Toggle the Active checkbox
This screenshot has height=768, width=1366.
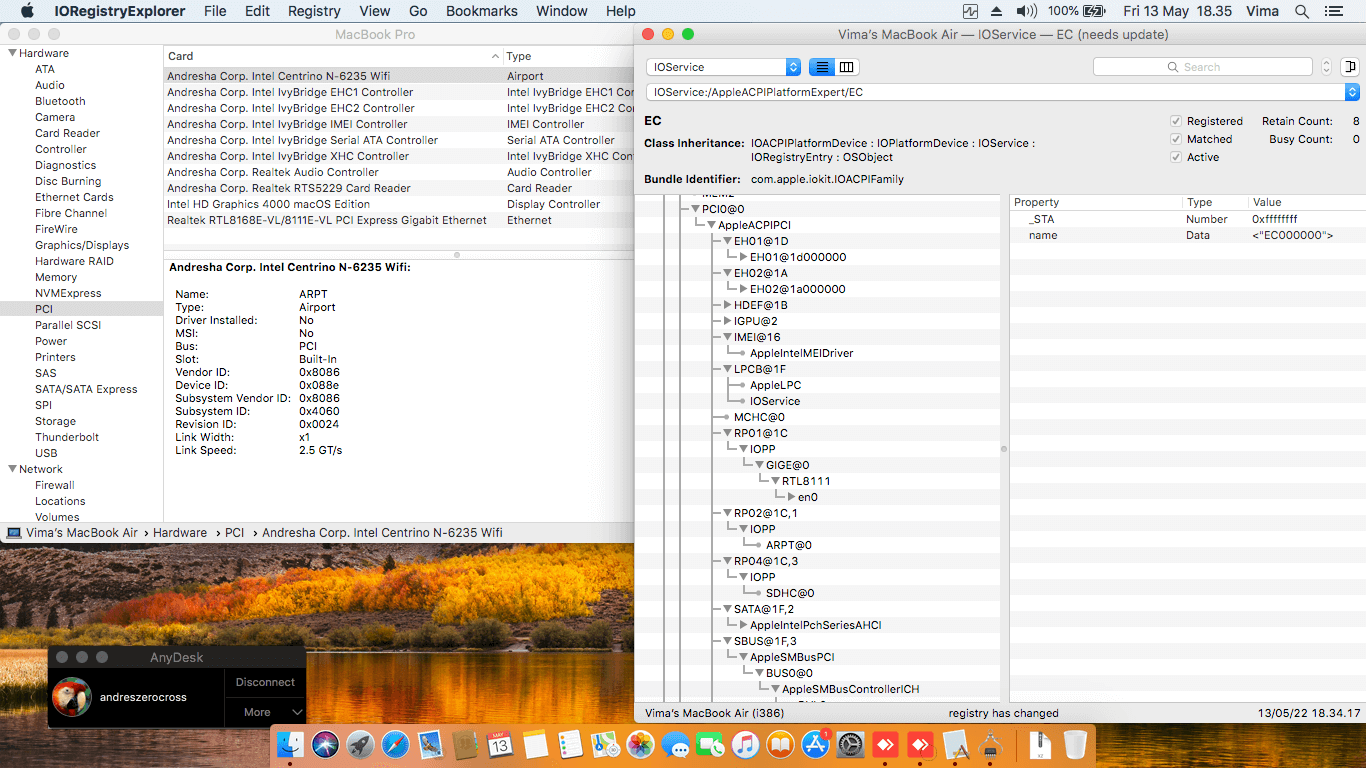(x=1176, y=157)
